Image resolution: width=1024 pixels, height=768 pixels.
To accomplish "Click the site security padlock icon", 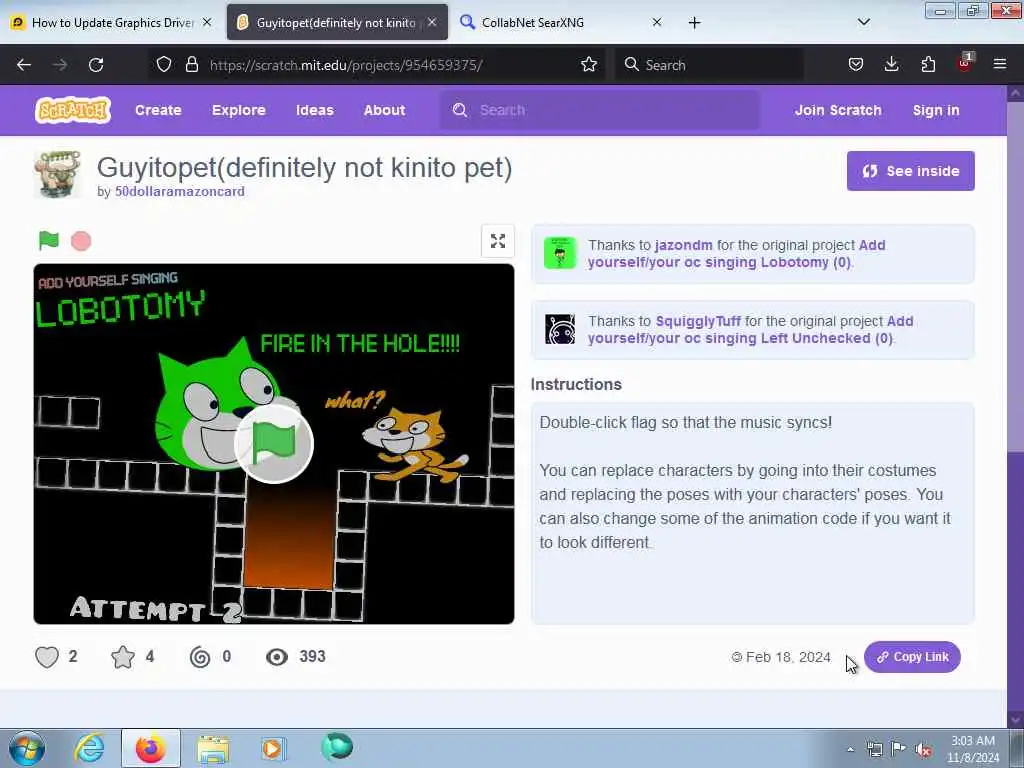I will point(191,64).
